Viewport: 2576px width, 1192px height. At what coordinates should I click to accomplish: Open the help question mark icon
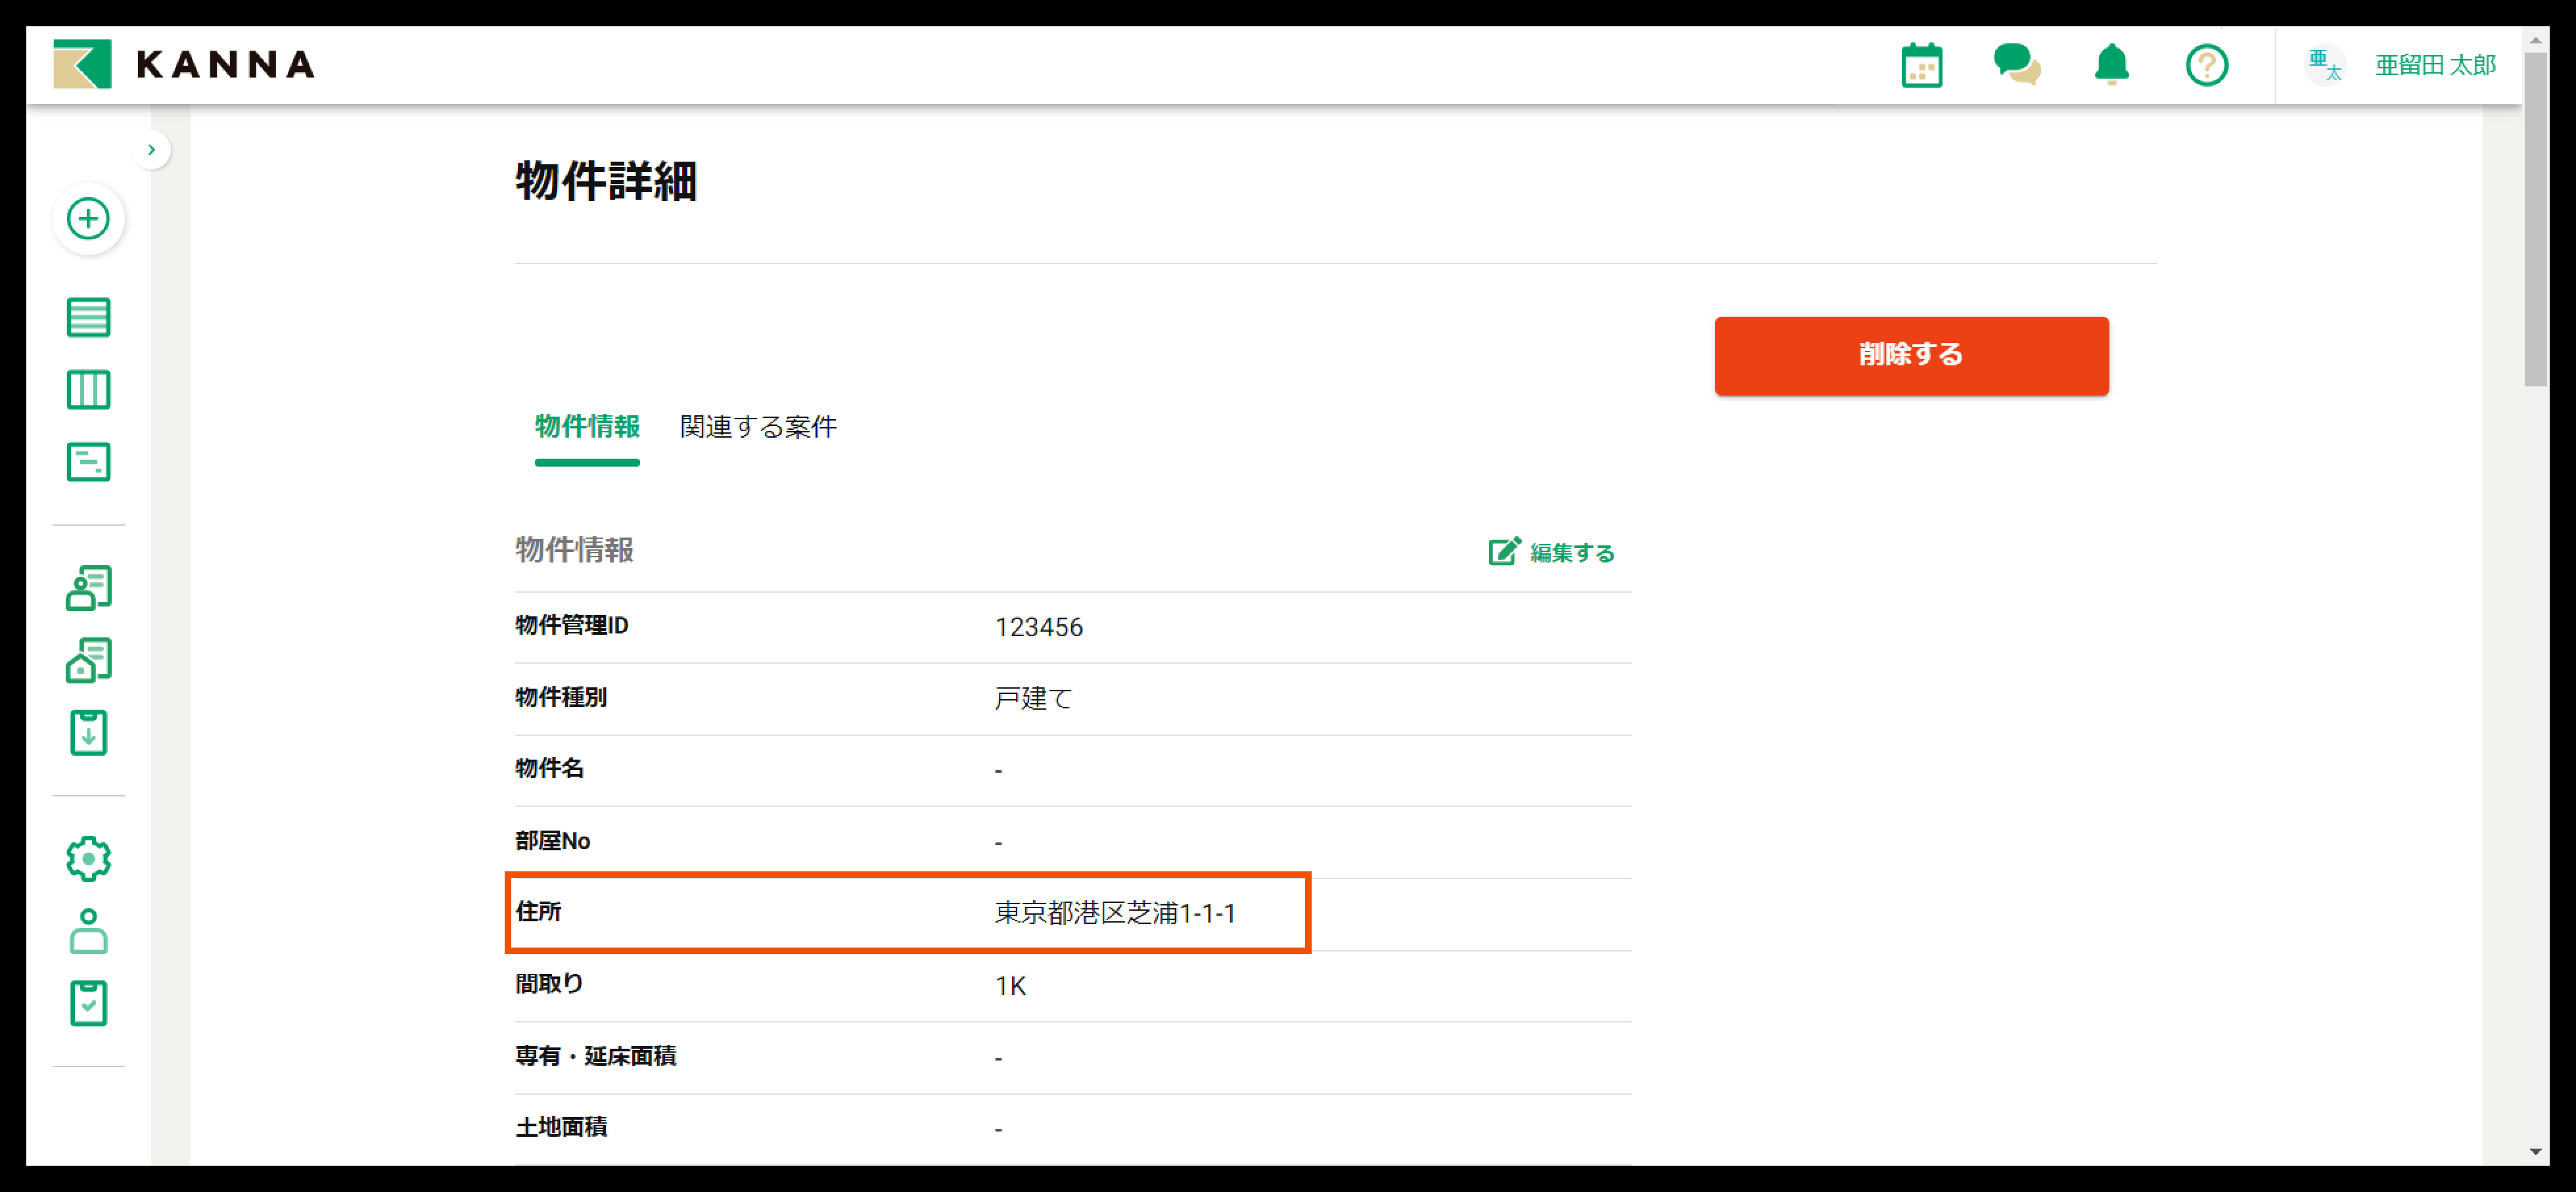coord(2206,66)
